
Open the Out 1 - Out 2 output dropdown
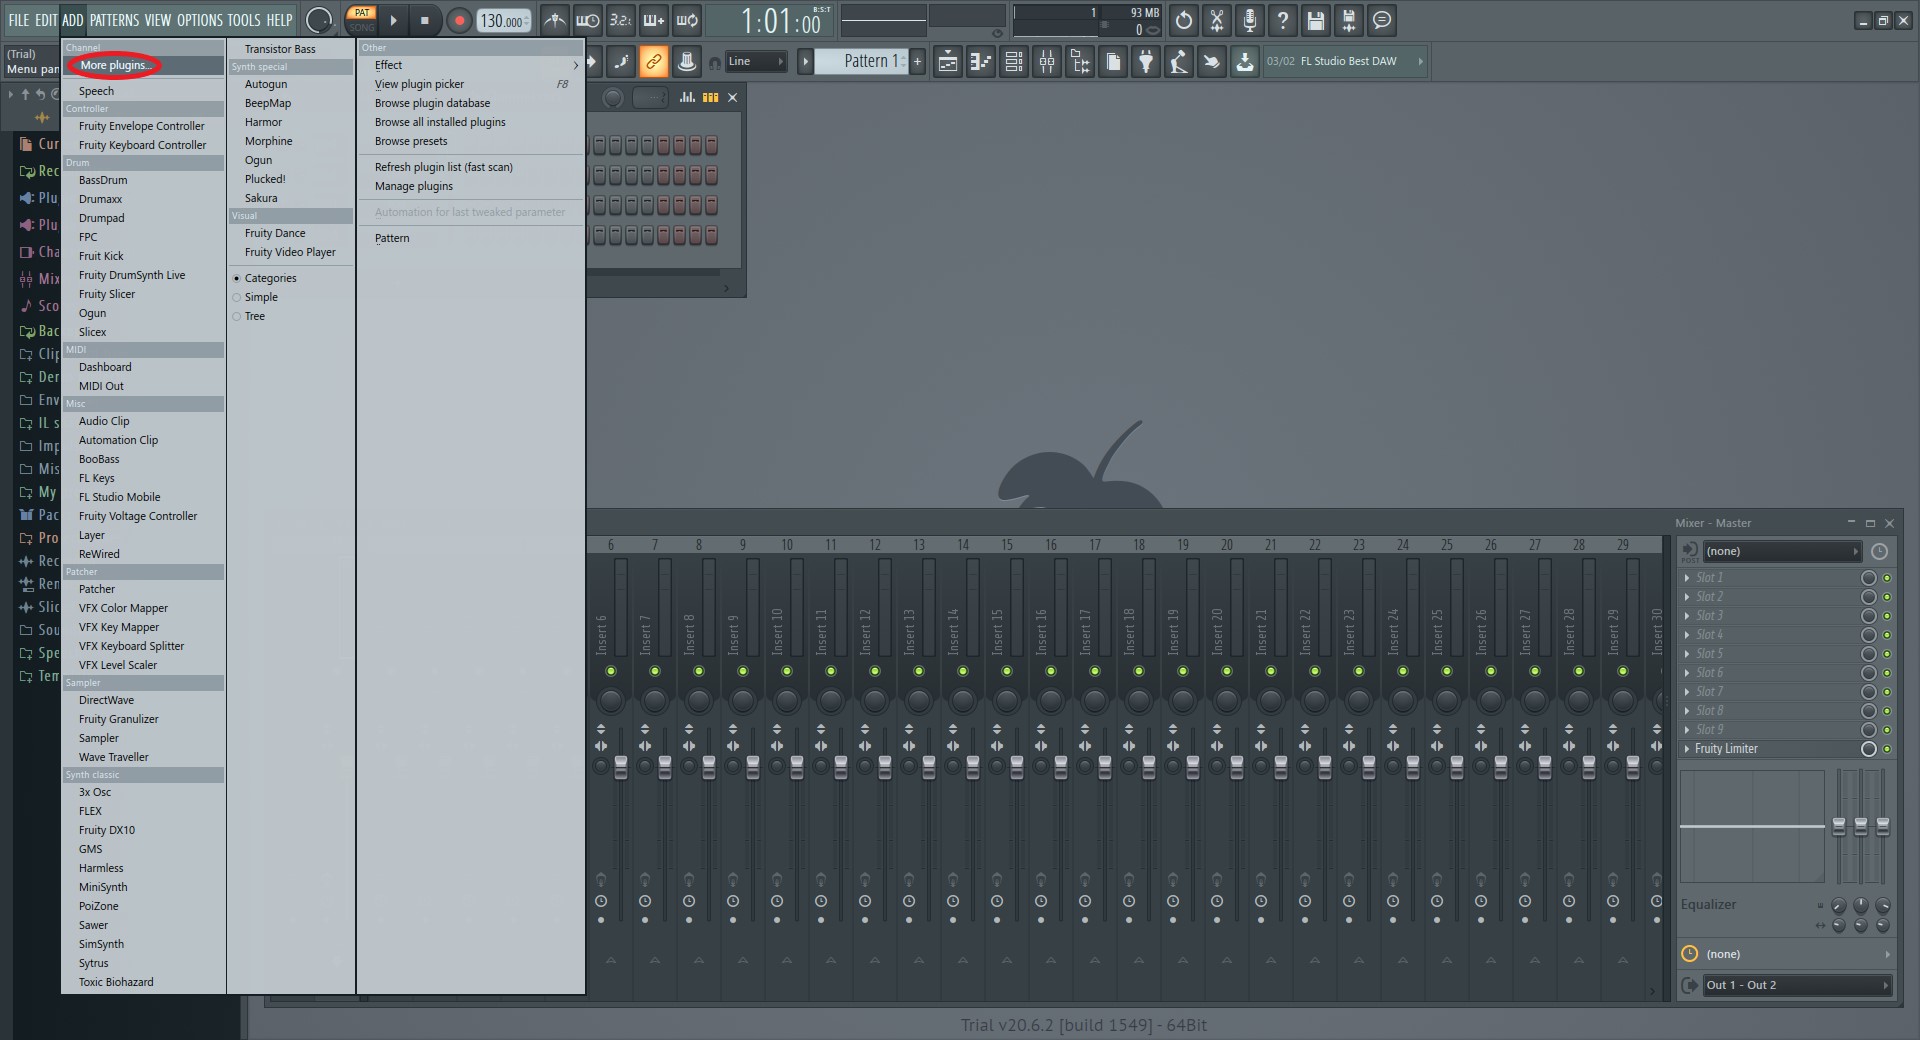click(x=1795, y=985)
